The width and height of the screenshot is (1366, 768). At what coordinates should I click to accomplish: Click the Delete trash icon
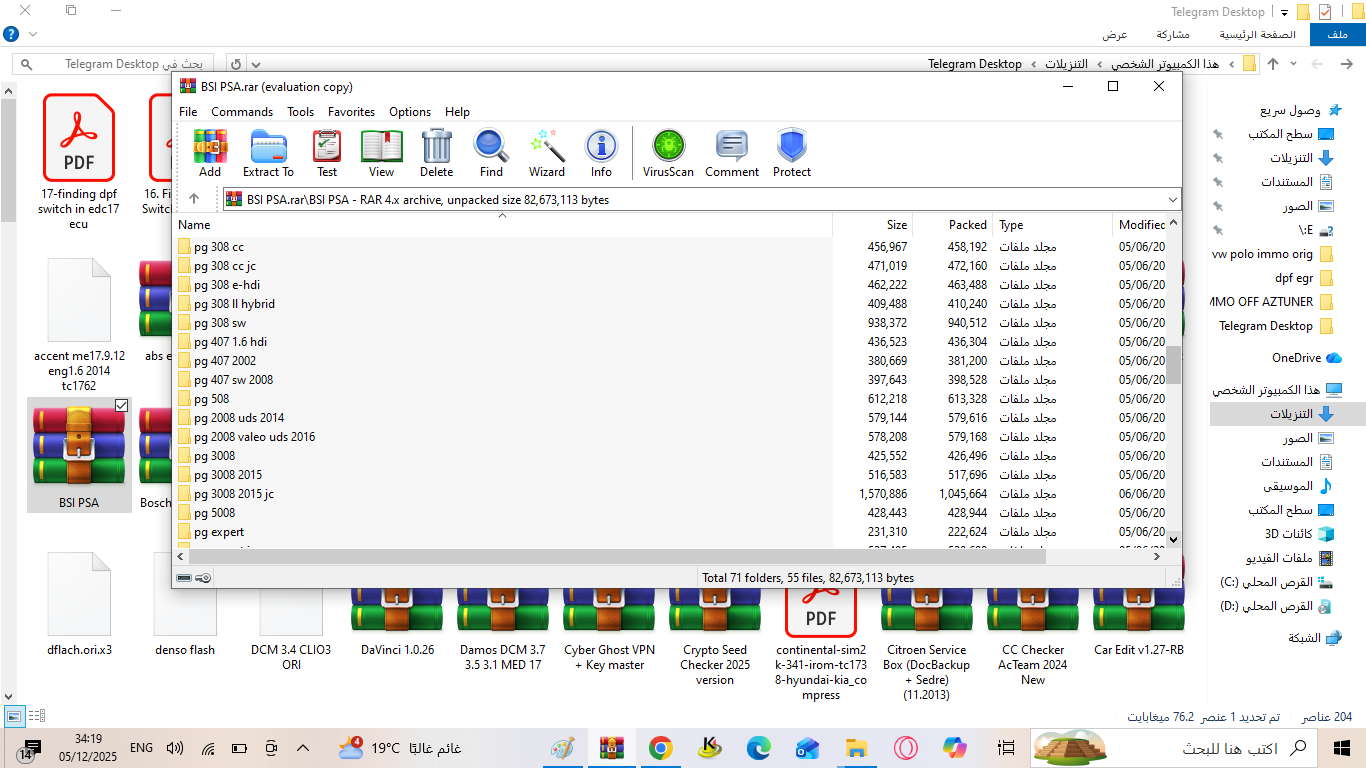[437, 153]
